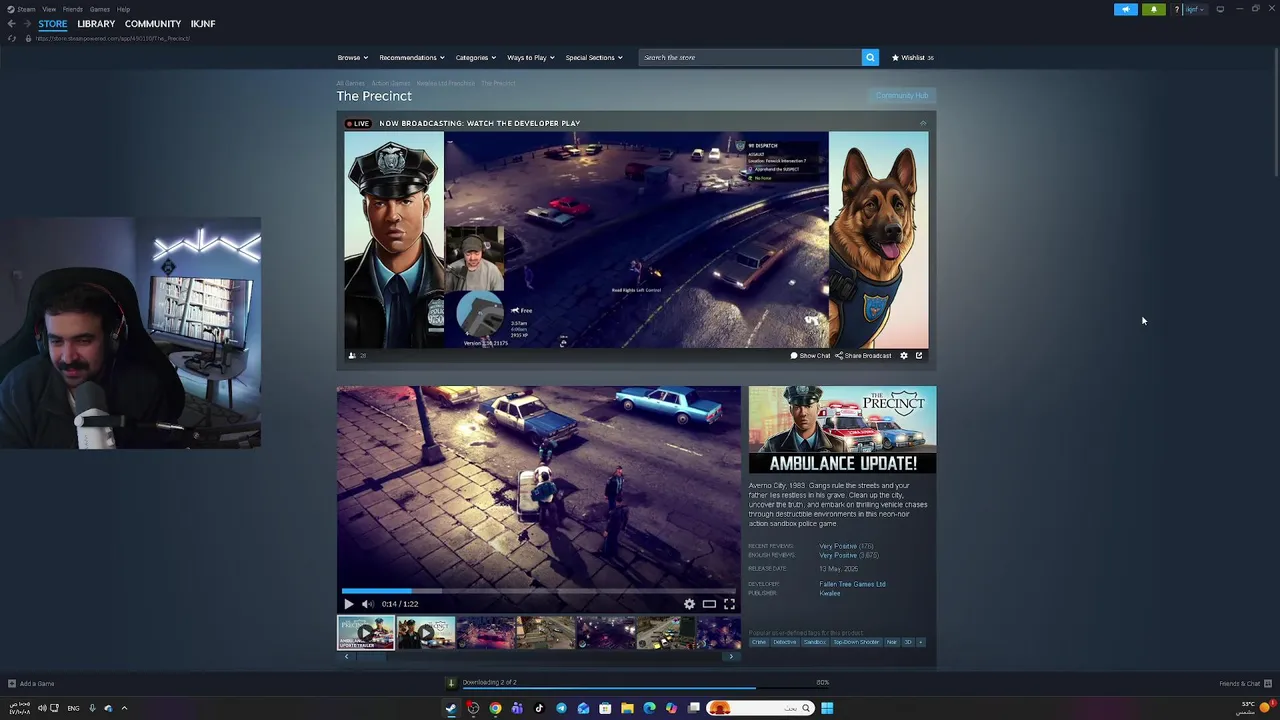
Task: Expand more tags with plus button
Action: click(x=921, y=642)
